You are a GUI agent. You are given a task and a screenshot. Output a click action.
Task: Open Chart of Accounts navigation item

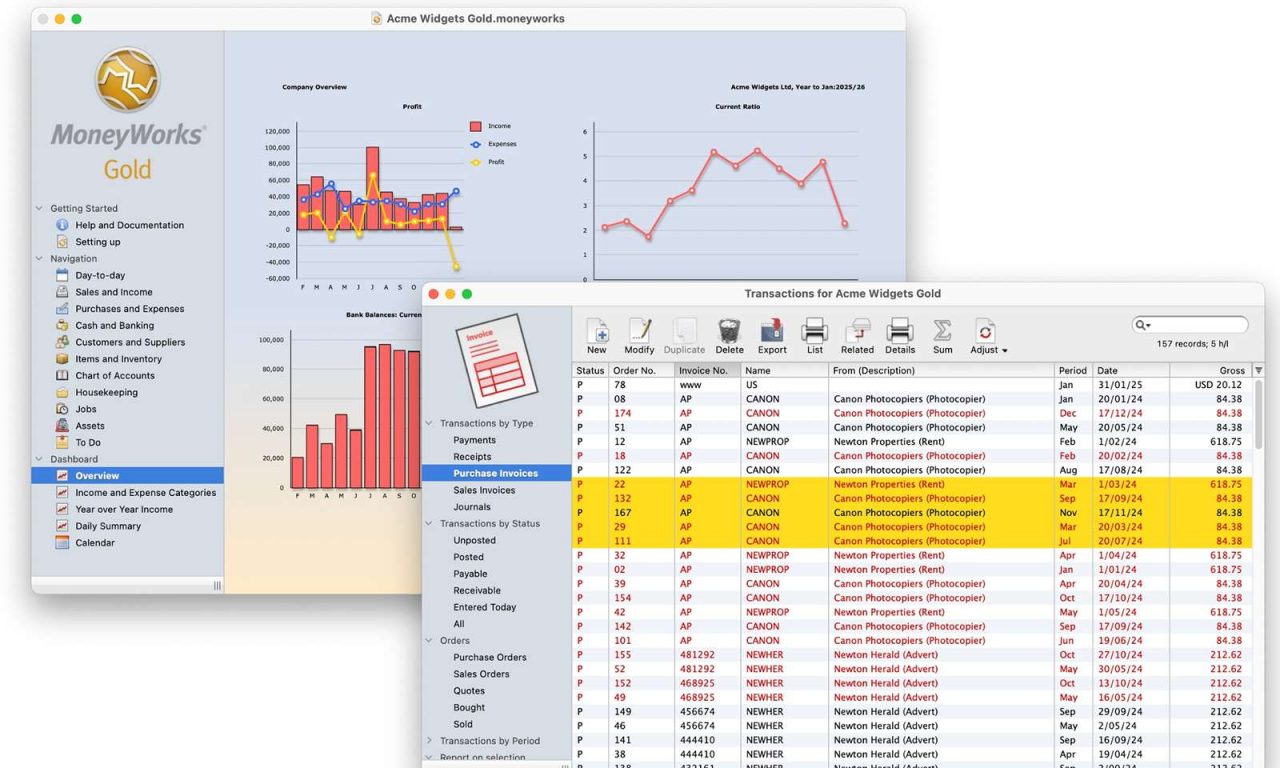click(115, 376)
